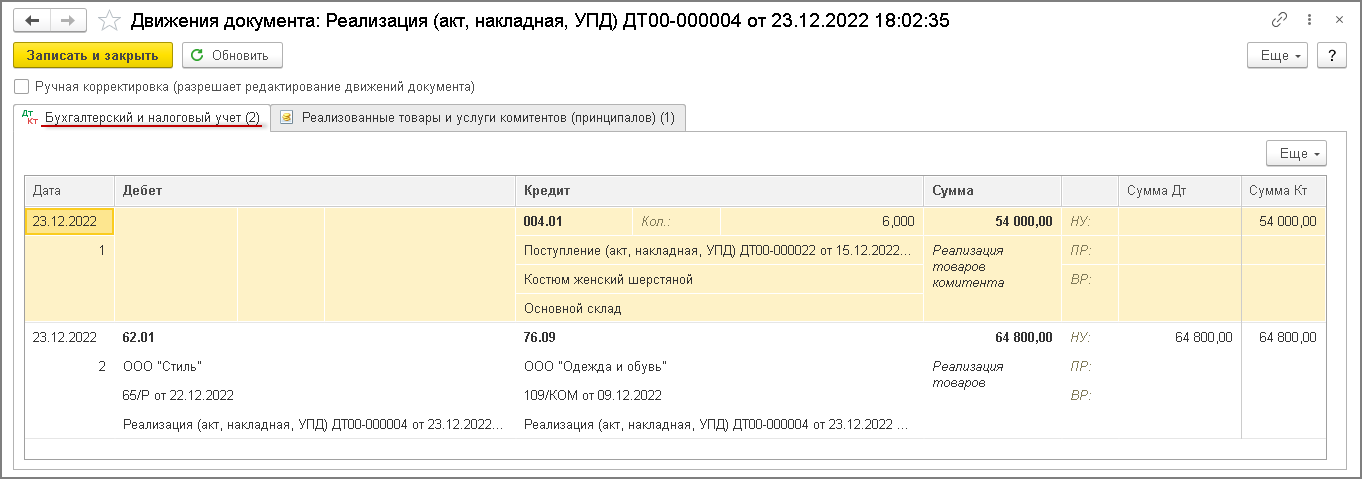This screenshot has height=479, width=1362.
Task: Click the credit account 76.09 cell
Action: coord(538,337)
